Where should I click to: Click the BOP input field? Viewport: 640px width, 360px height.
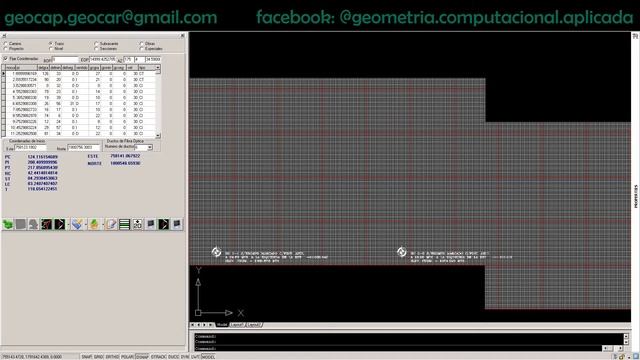tap(65, 60)
